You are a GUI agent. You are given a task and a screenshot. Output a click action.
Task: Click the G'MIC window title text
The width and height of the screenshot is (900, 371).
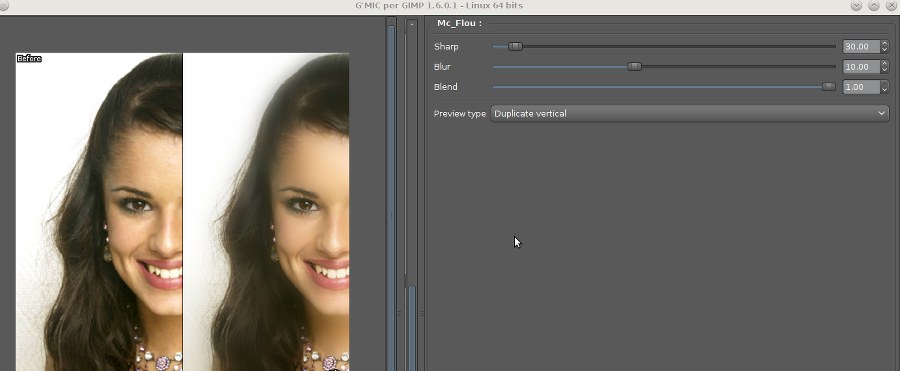[x=439, y=5]
